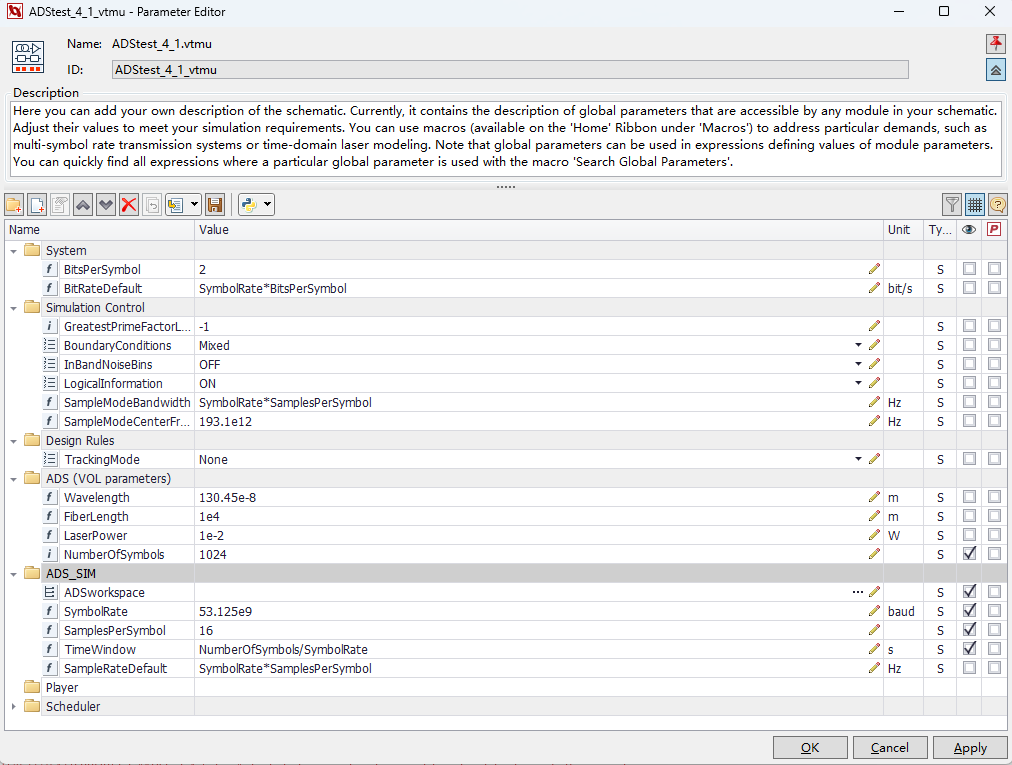
Task: Click the add new category folder icon
Action: pos(14,205)
